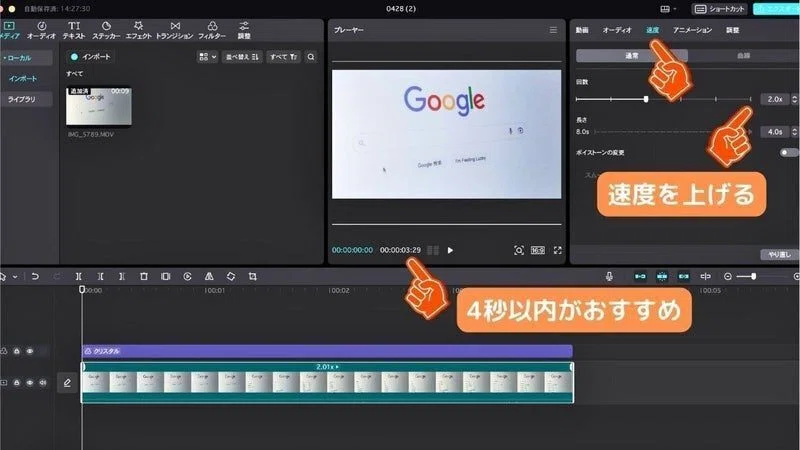
Task: Select the クリスタル effect clip on timeline
Action: (x=327, y=351)
